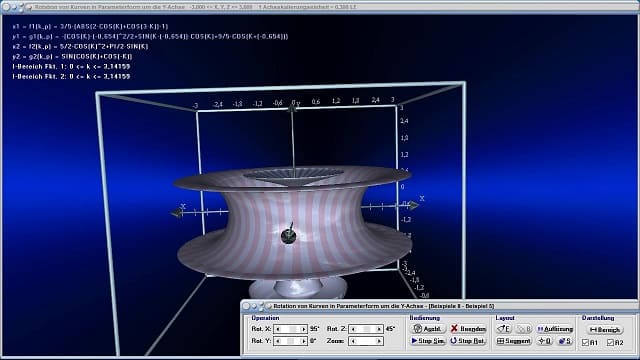This screenshot has height=360, width=640.
Task: Click the E layout button
Action: click(x=504, y=329)
